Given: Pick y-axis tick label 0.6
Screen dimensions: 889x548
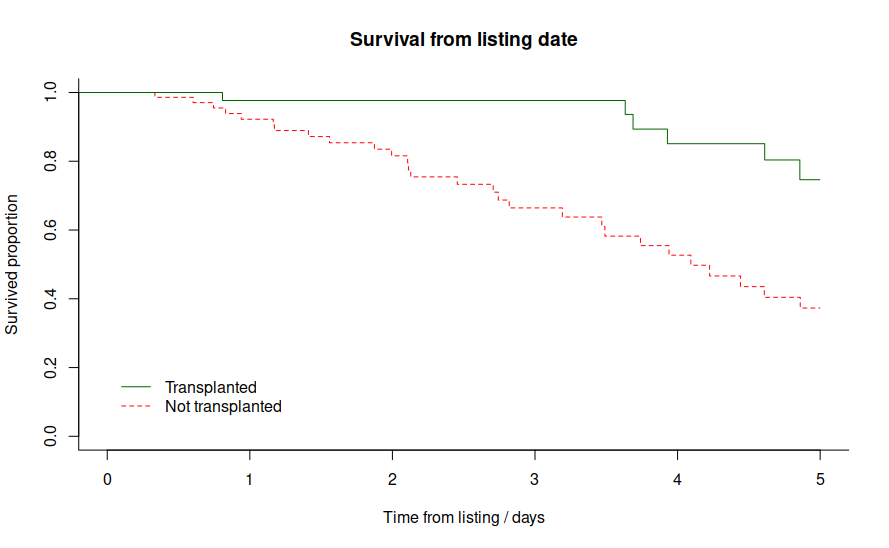Looking at the screenshot, I should tap(51, 230).
